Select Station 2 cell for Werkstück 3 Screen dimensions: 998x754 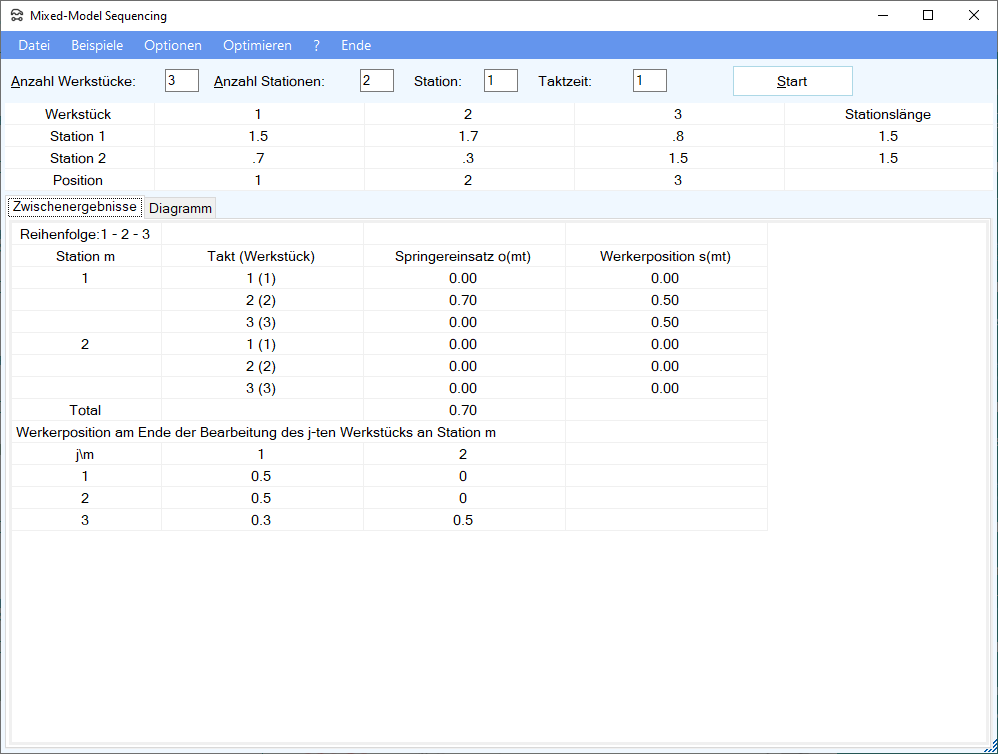tap(678, 158)
